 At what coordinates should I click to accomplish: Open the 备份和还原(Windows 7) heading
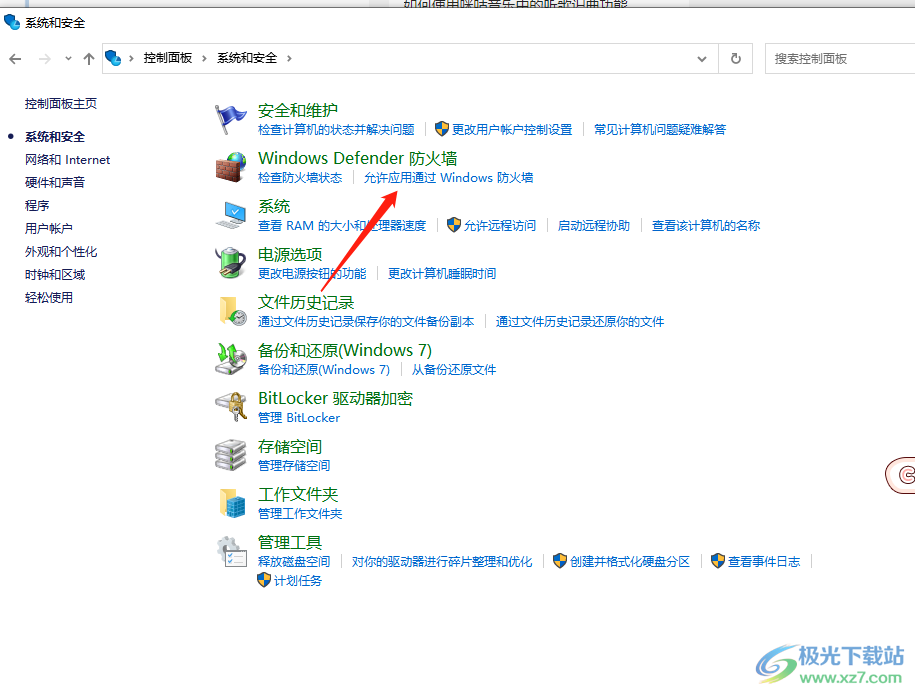pos(344,350)
